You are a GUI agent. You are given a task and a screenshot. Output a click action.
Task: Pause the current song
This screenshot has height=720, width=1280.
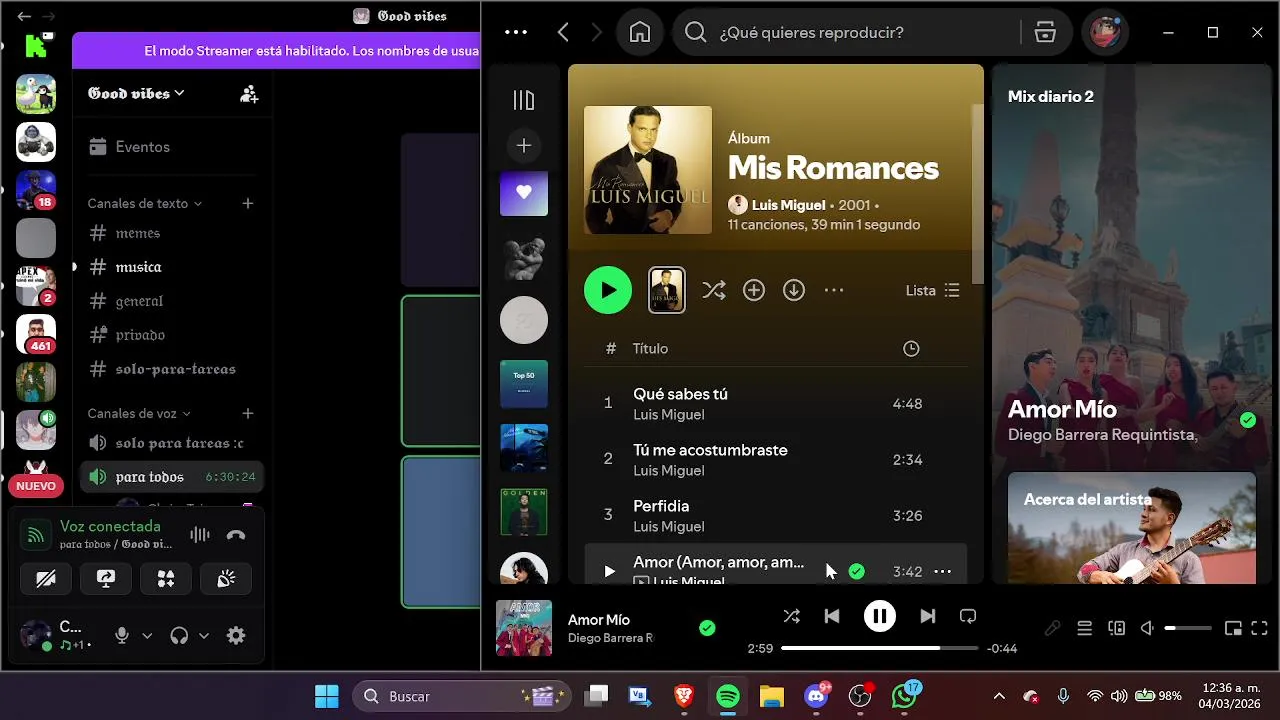pos(880,616)
